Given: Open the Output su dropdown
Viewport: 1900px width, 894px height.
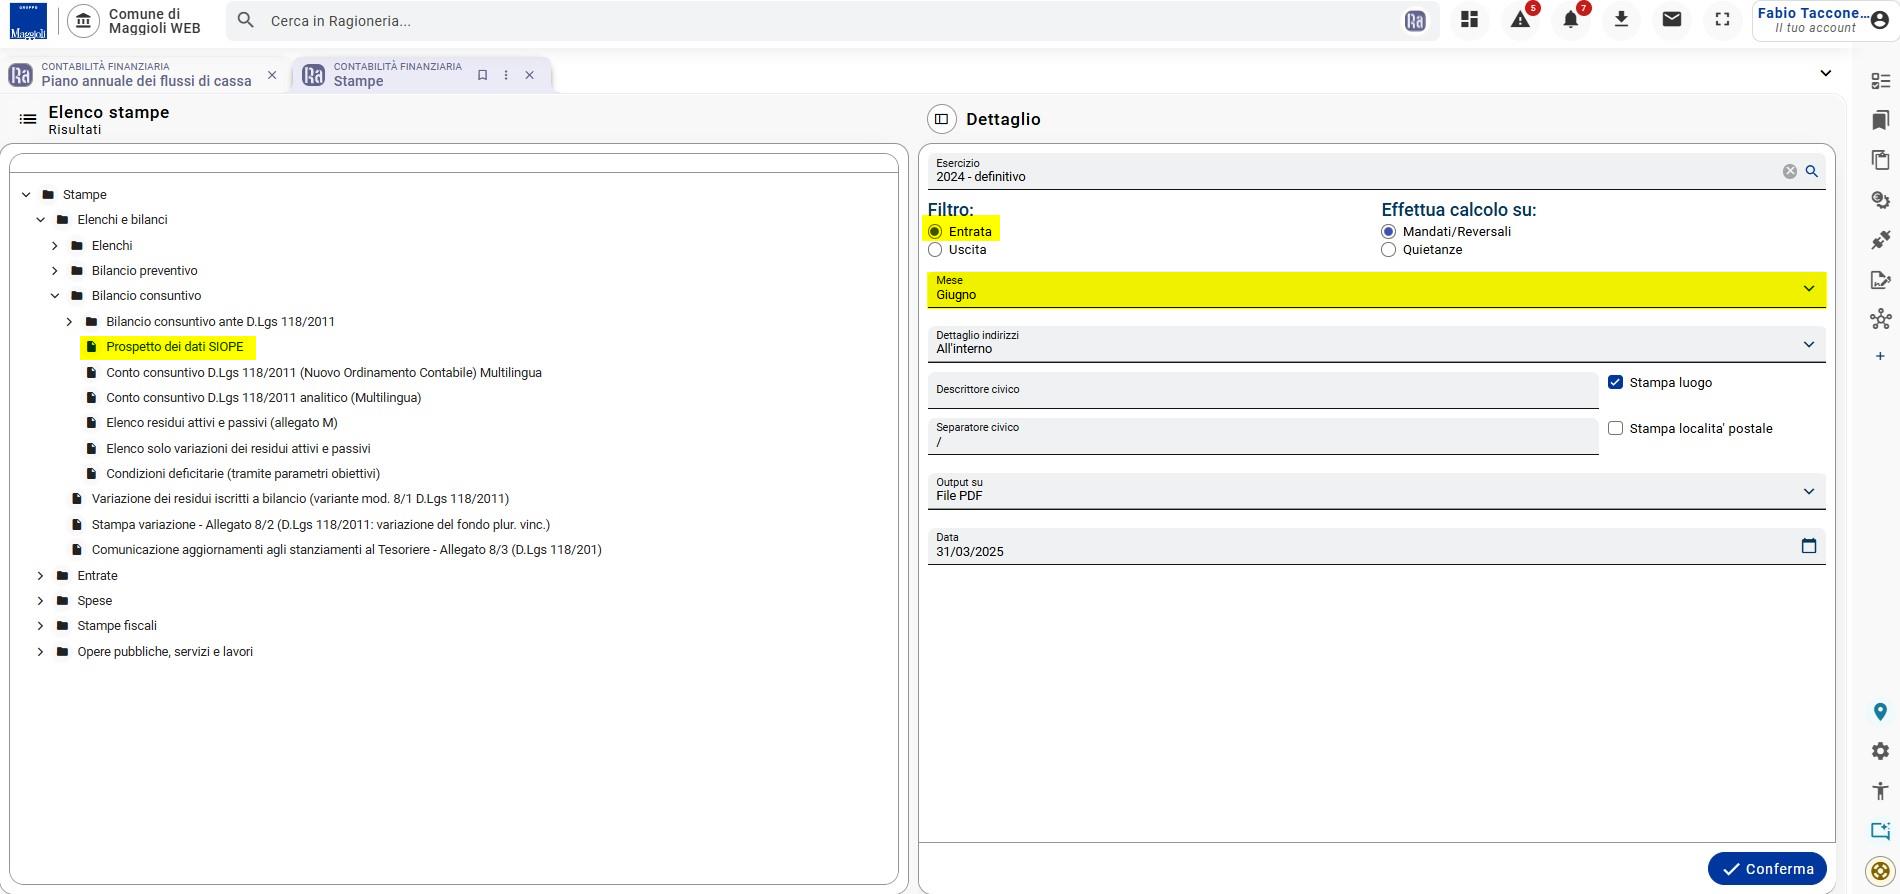Looking at the screenshot, I should [1376, 491].
